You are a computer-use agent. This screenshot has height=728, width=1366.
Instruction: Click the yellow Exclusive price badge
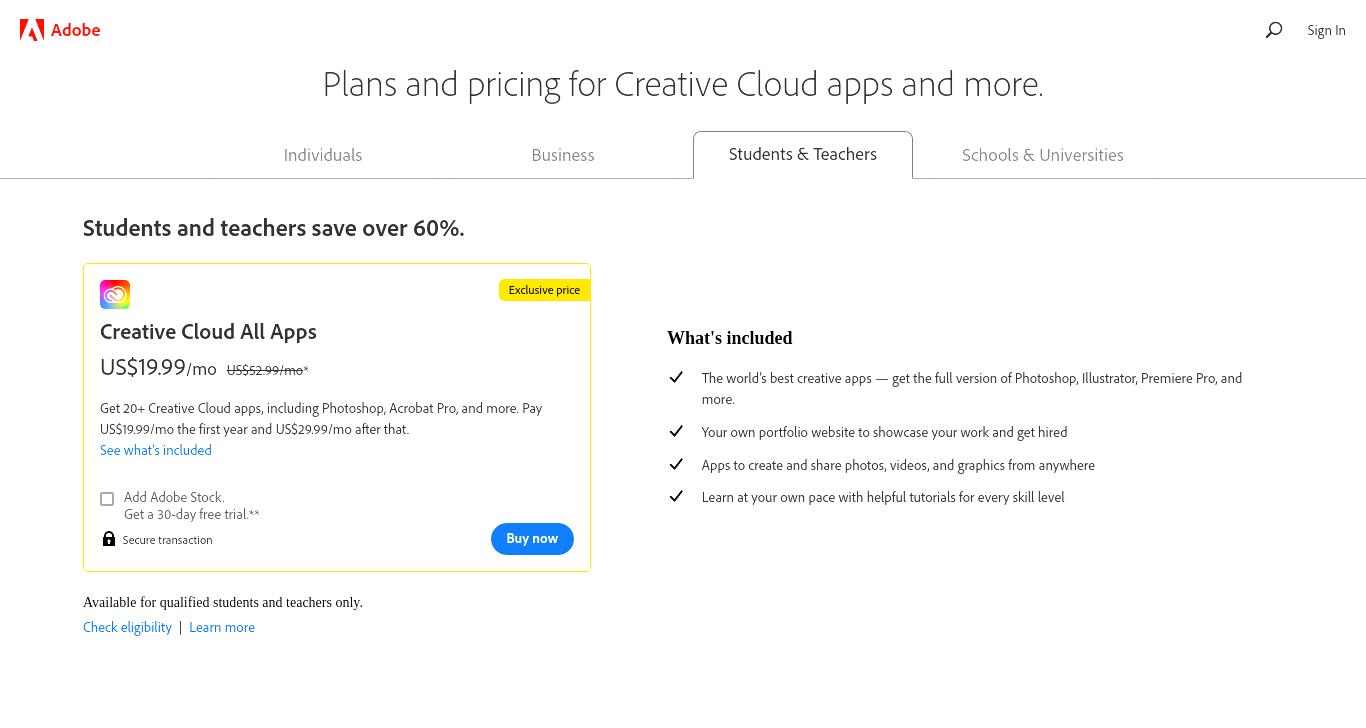544,290
